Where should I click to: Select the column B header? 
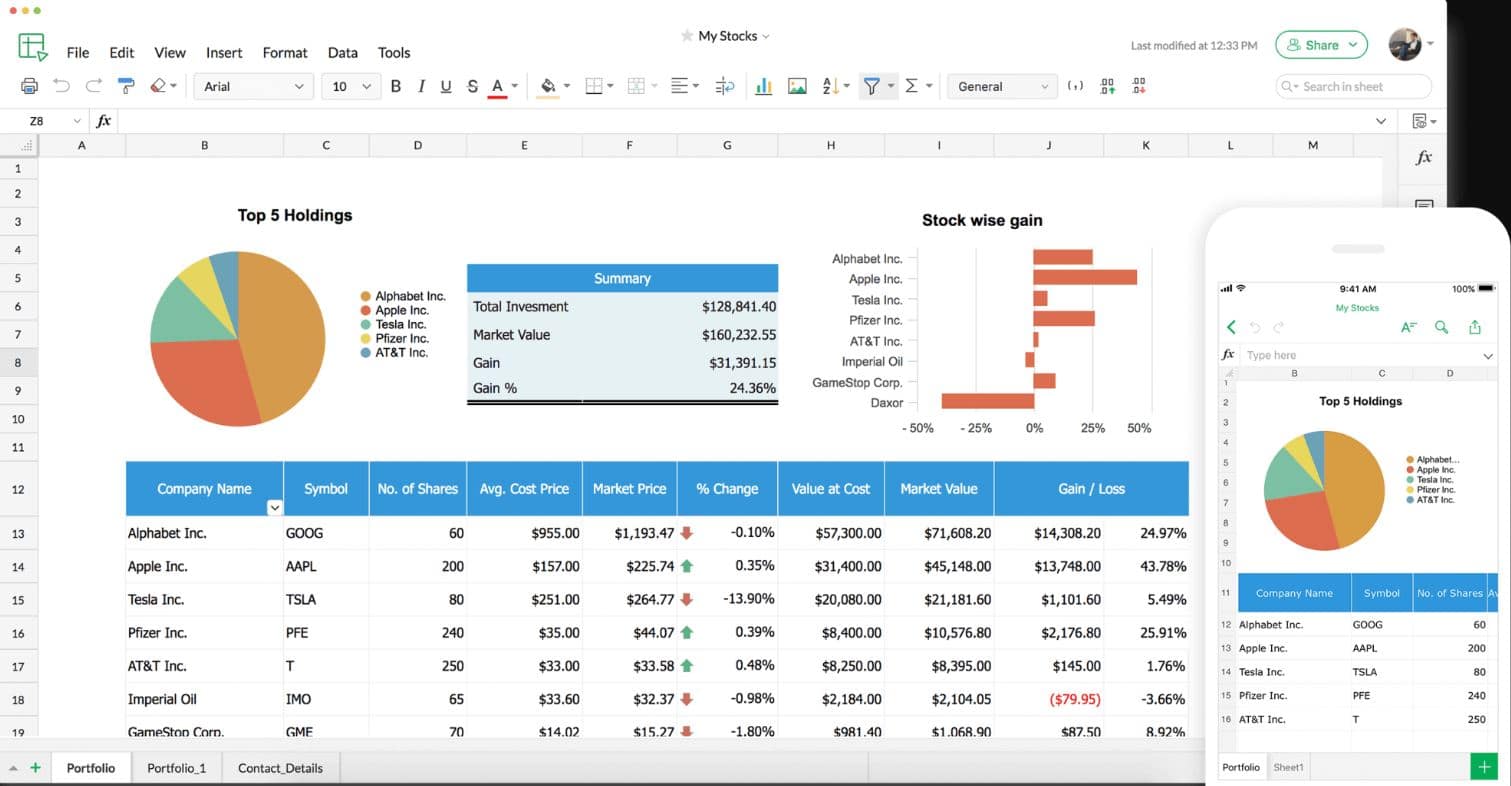click(205, 145)
